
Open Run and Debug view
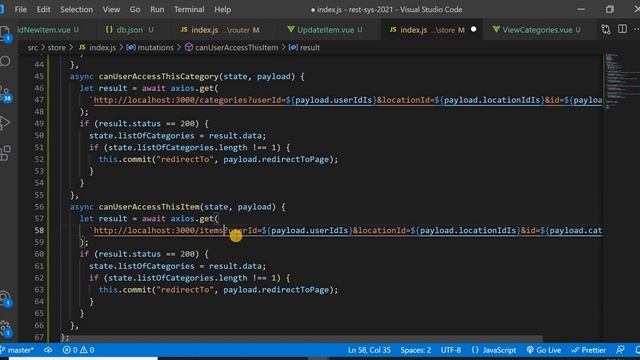pos(5,123)
